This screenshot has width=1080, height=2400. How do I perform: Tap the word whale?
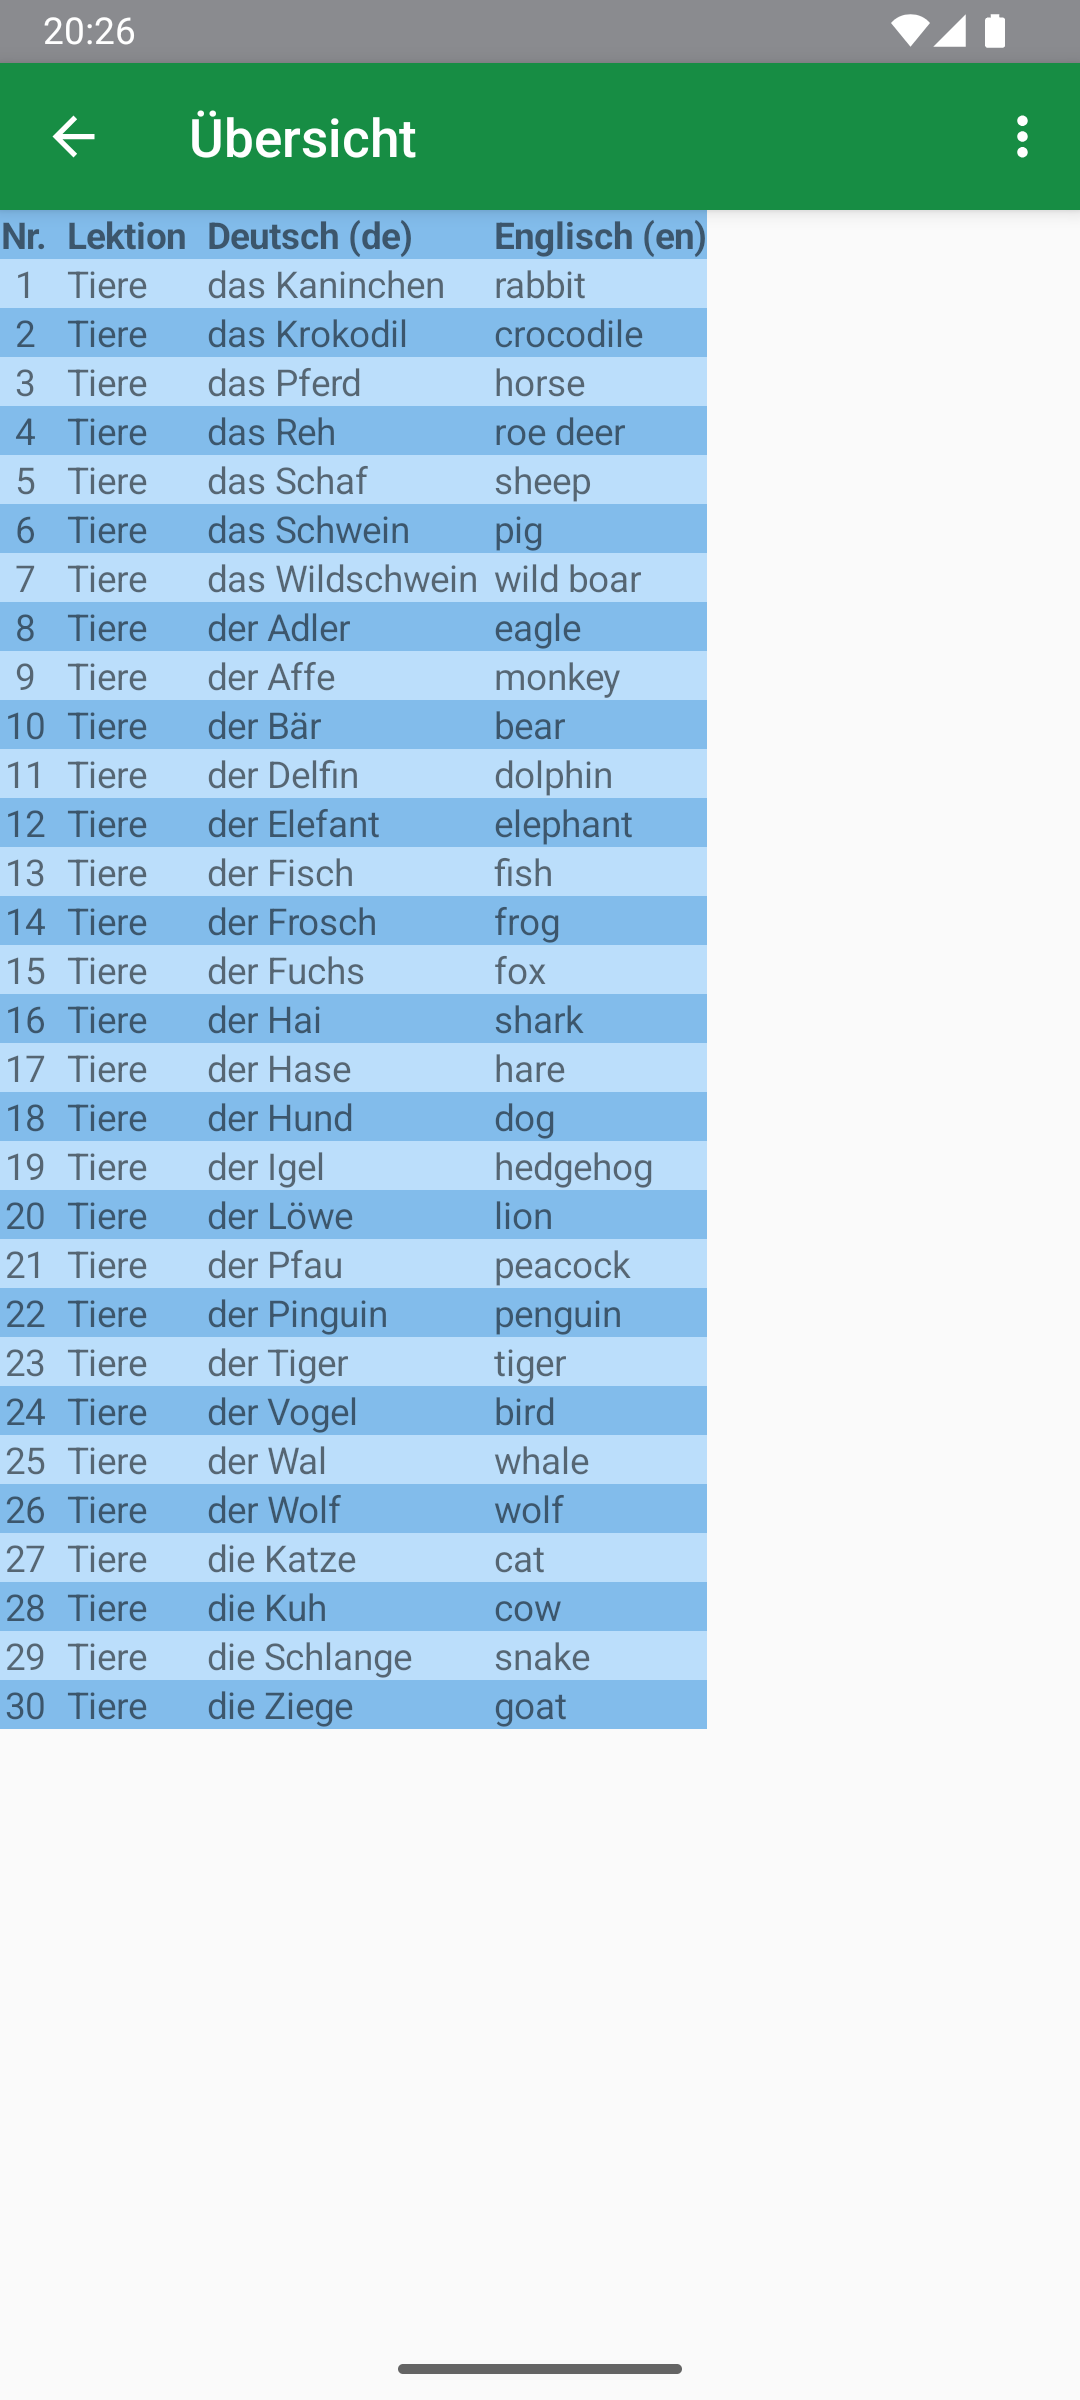(x=541, y=1461)
